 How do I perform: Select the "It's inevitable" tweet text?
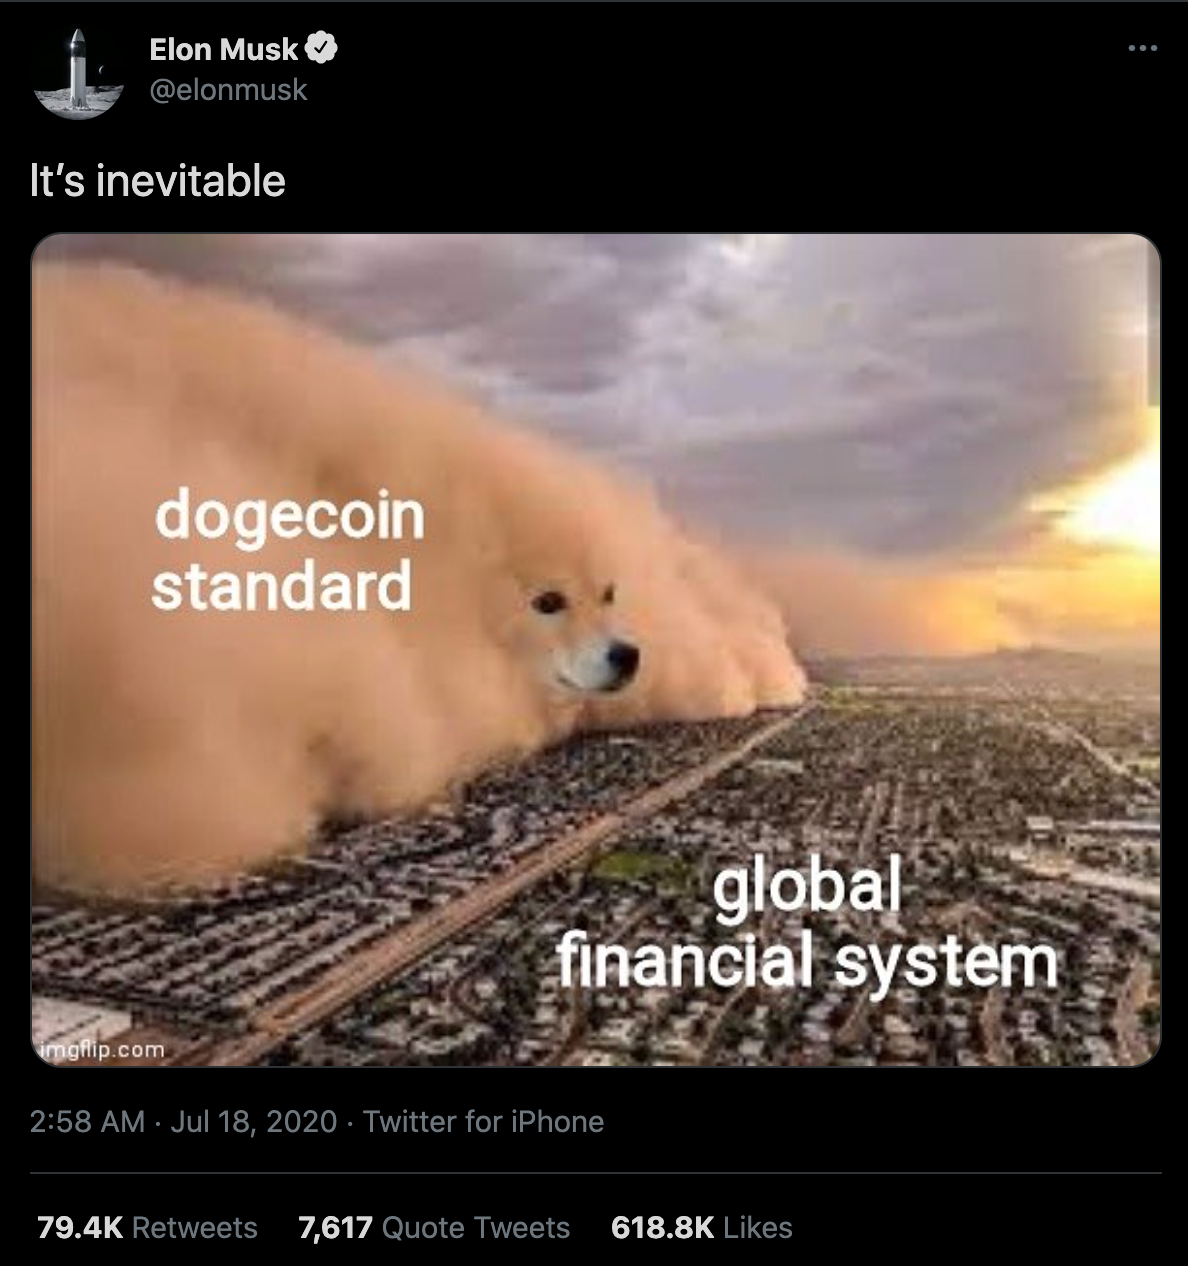(x=157, y=181)
